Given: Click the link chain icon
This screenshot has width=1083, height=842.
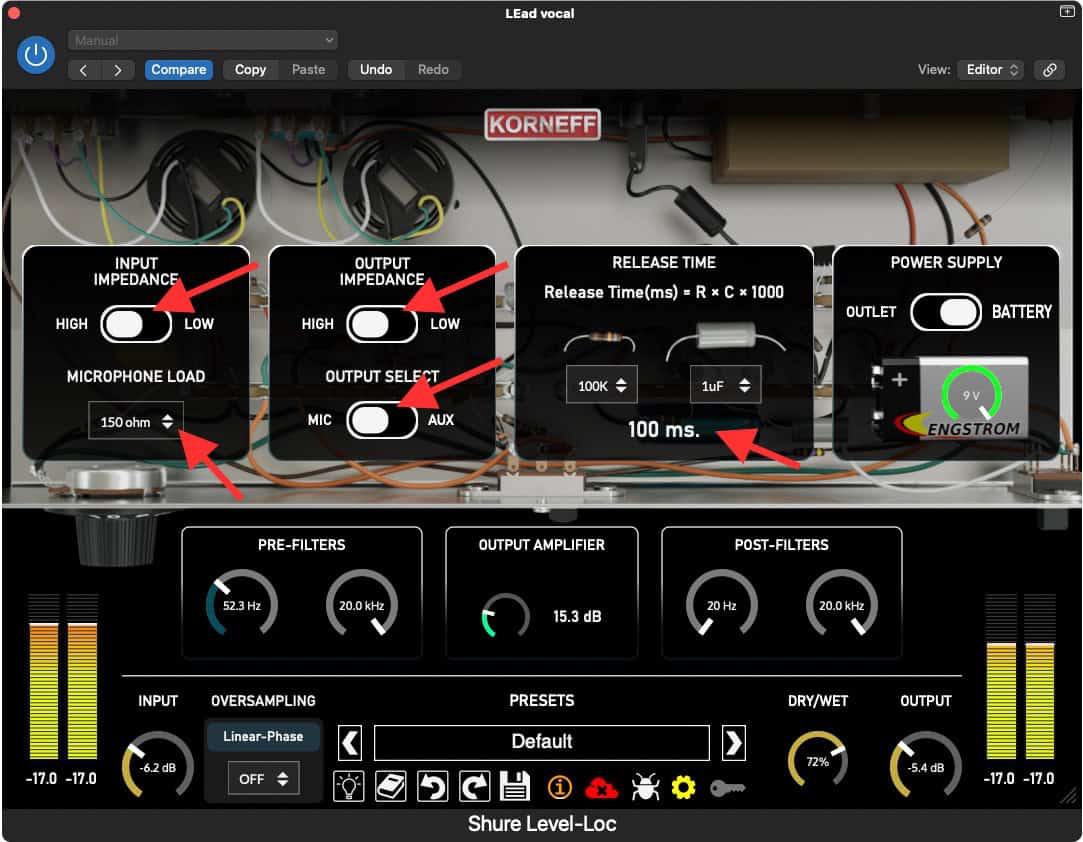Looking at the screenshot, I should (1049, 70).
